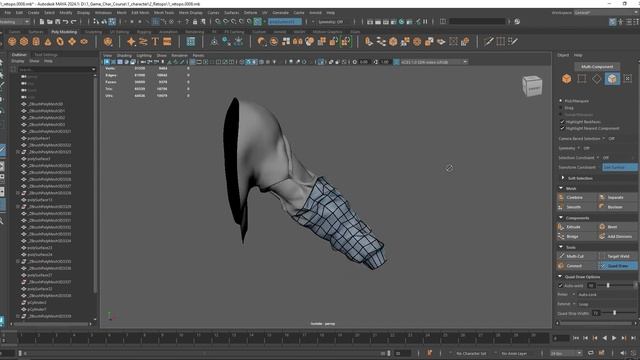The width and height of the screenshot is (640, 360).
Task: Select polySurface1 in the outliner
Action: click(39, 138)
